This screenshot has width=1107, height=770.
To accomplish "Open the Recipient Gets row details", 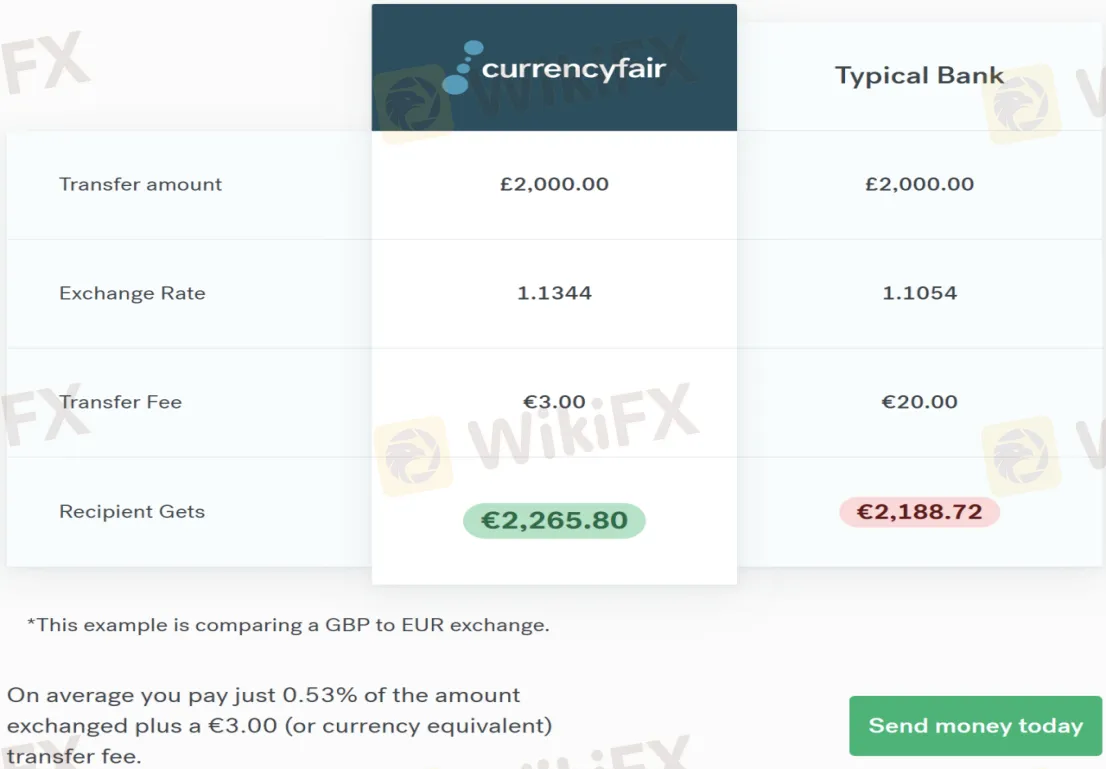I will click(131, 511).
